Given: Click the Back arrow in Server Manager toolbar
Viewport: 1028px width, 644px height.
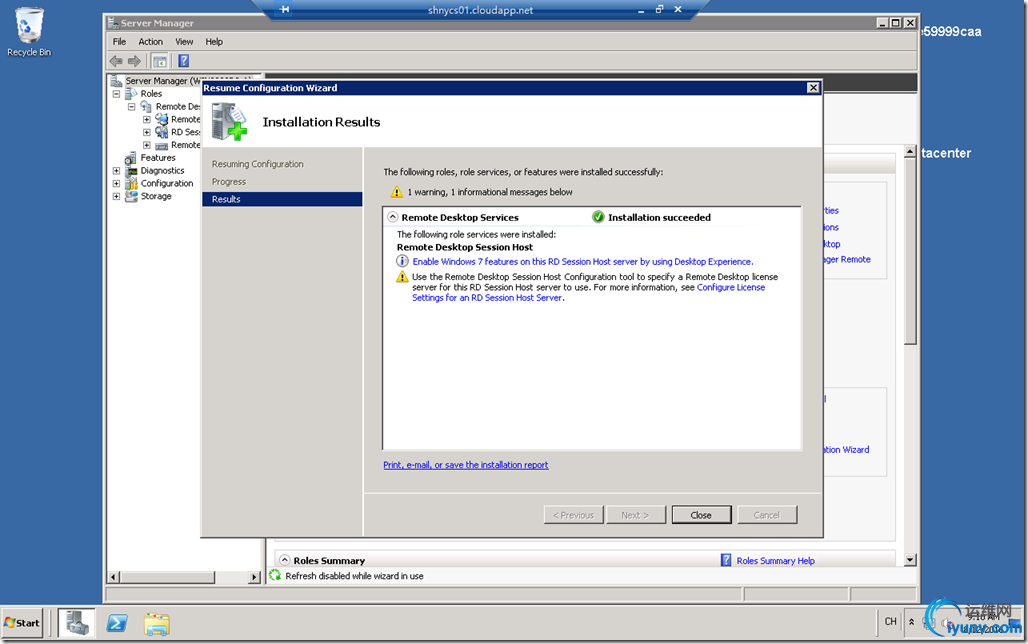Looking at the screenshot, I should coord(116,61).
